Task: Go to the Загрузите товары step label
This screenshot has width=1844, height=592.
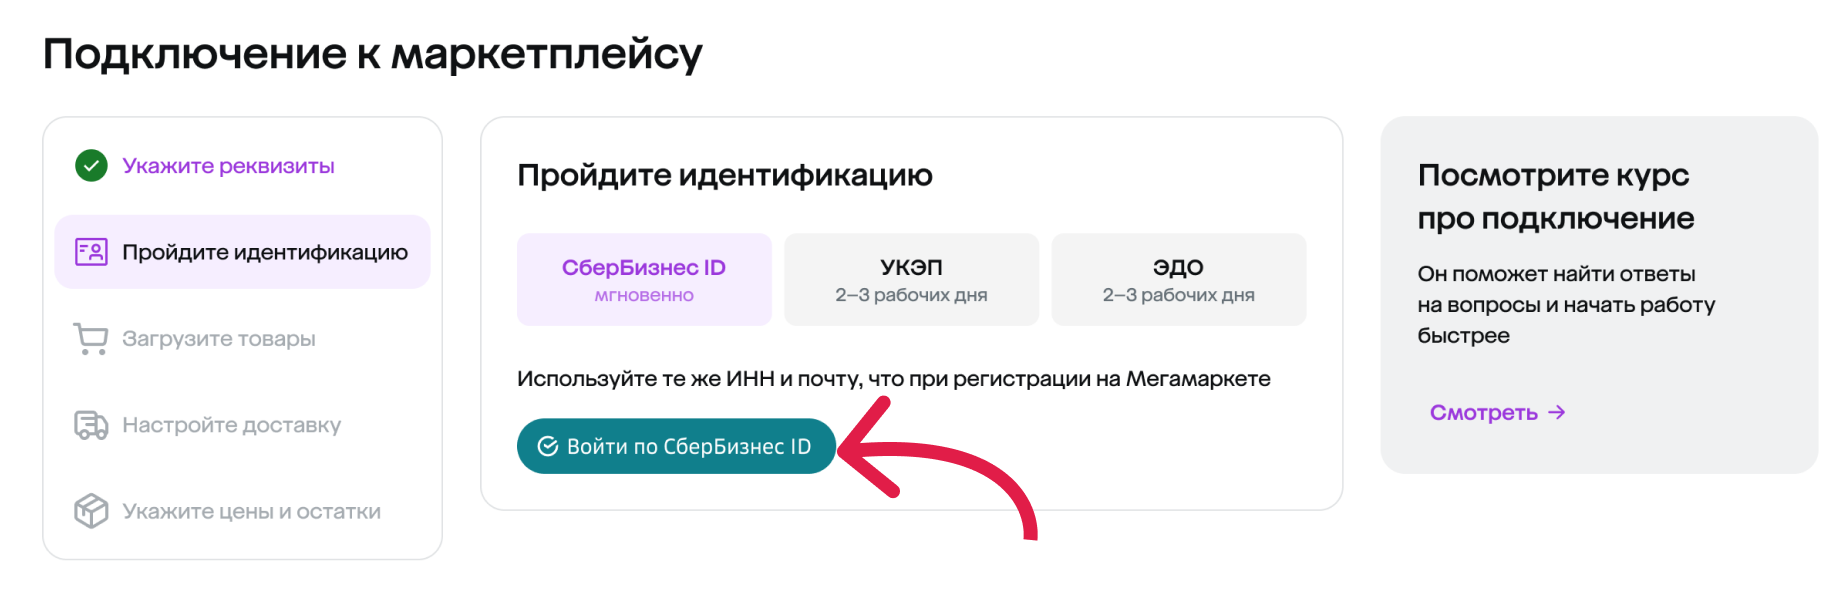Action: point(219,339)
